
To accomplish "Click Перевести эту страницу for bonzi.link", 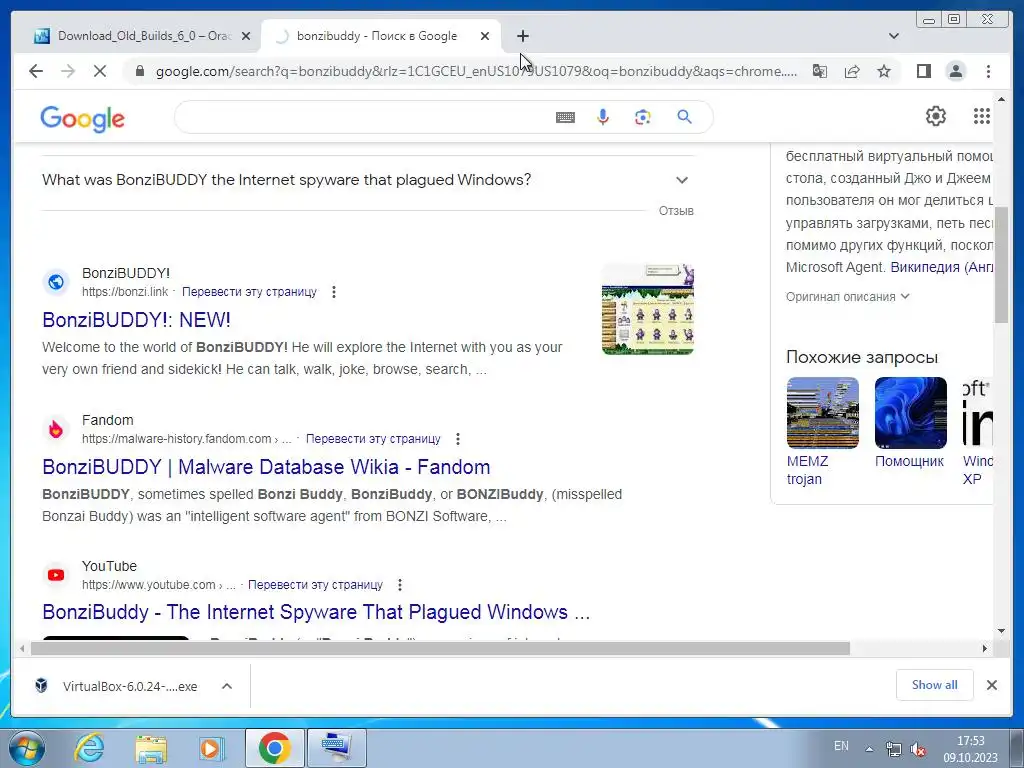I will [x=249, y=292].
